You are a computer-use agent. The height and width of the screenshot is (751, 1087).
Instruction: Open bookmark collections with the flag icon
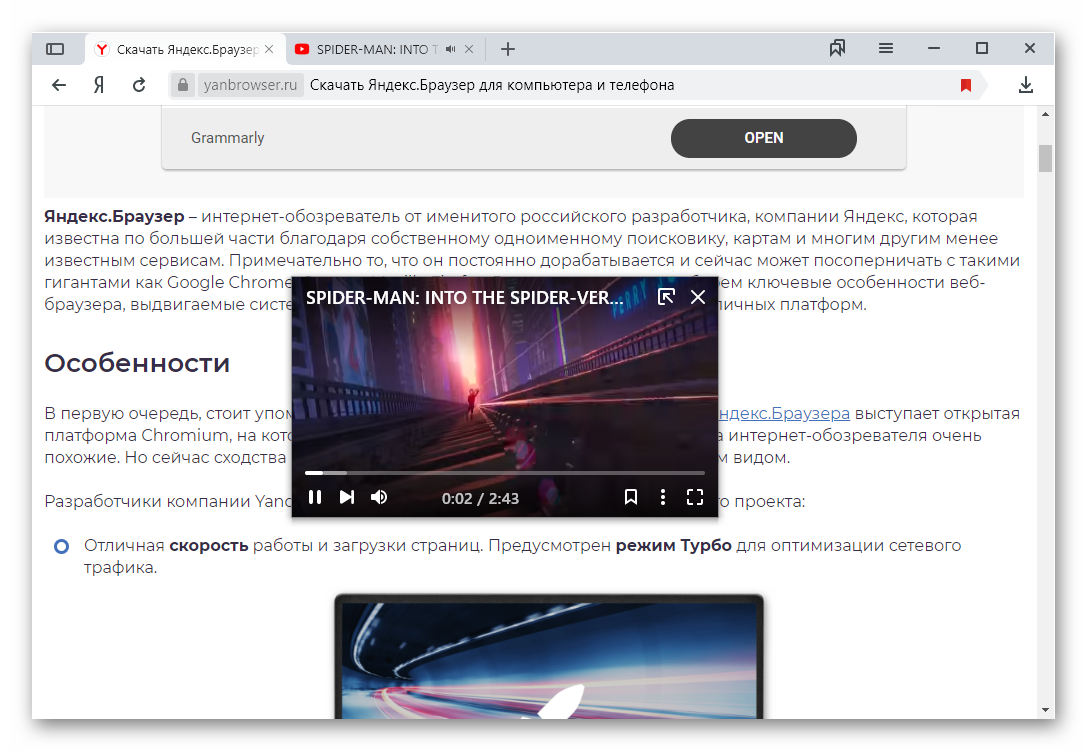tap(837, 48)
